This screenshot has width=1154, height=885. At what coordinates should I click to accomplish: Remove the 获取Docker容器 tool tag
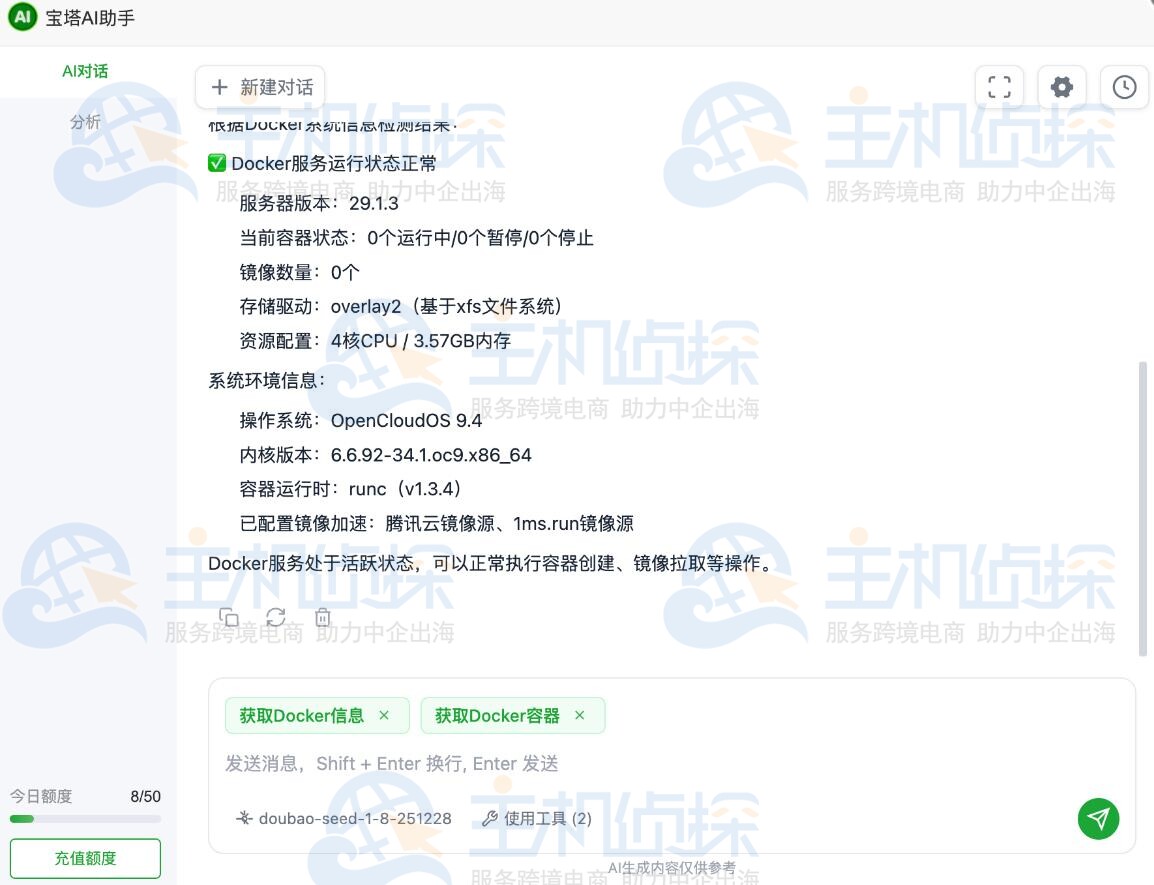click(x=579, y=716)
